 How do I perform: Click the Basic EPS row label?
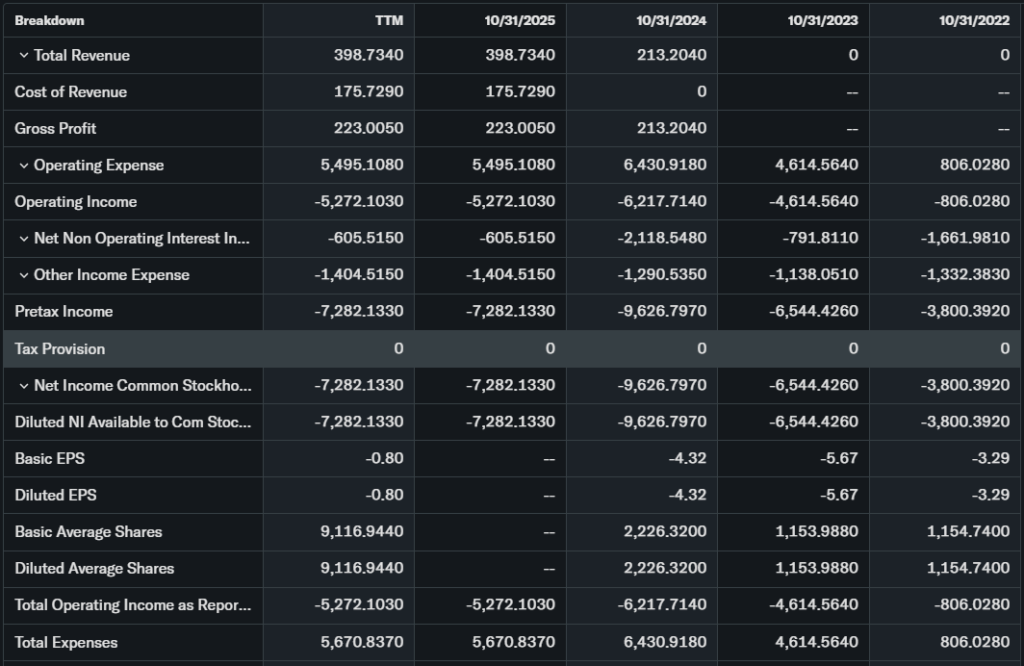[x=48, y=459]
